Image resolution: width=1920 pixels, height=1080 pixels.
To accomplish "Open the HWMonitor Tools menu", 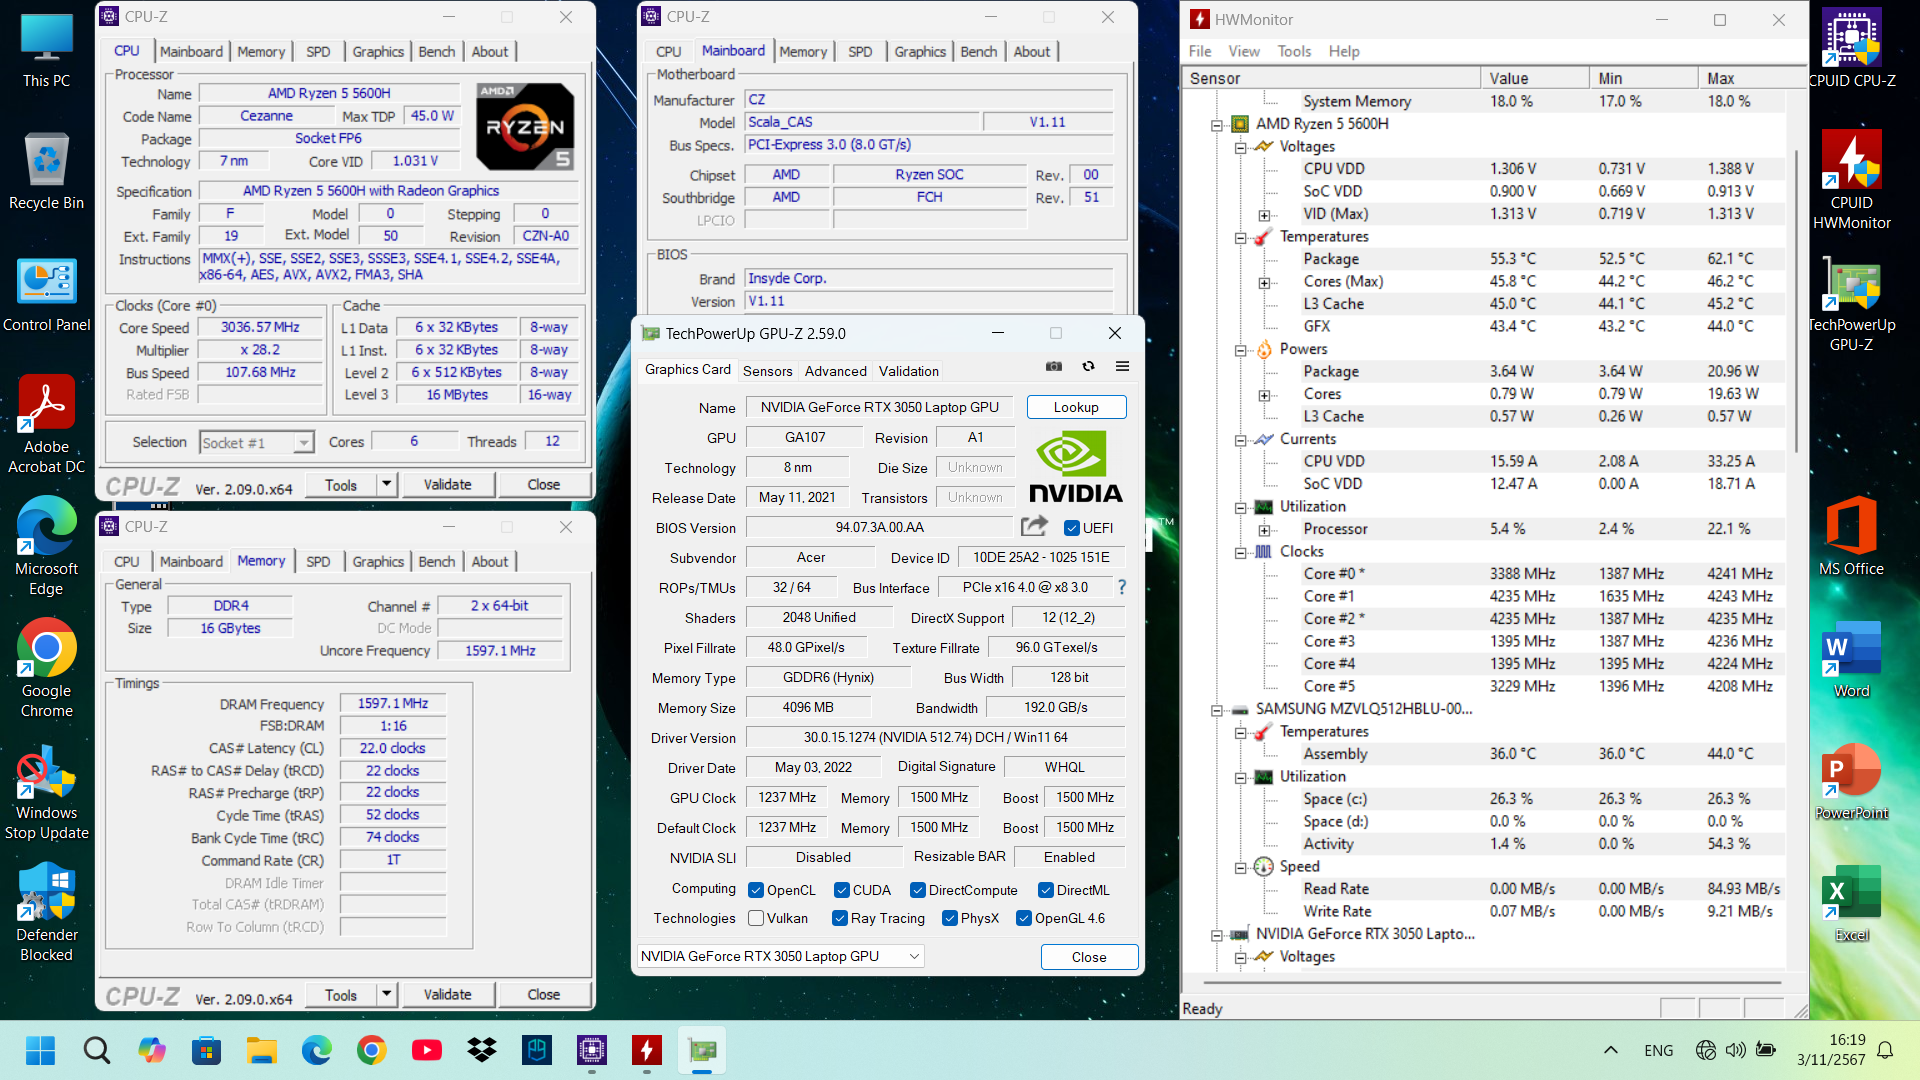I will coord(1293,51).
